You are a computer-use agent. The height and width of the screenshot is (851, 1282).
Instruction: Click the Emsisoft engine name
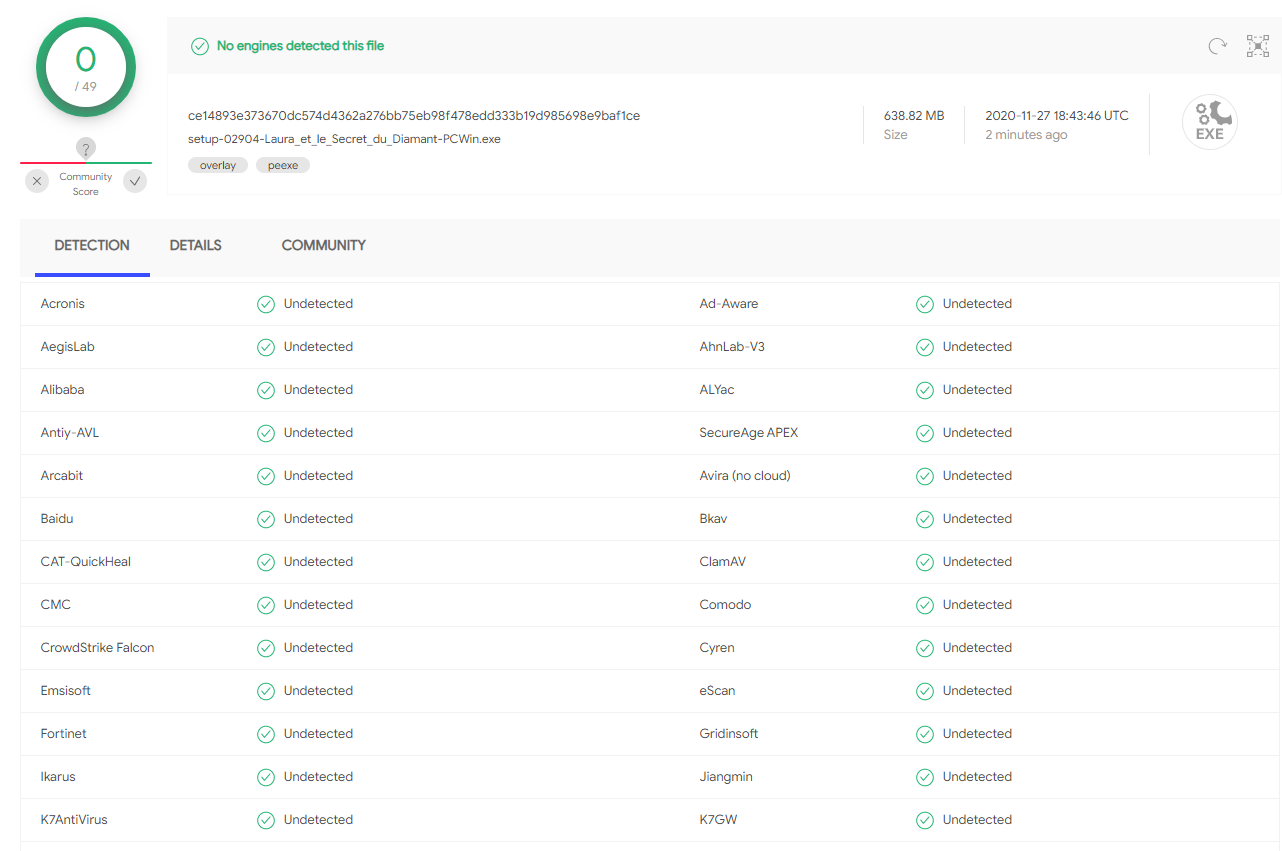(x=66, y=691)
